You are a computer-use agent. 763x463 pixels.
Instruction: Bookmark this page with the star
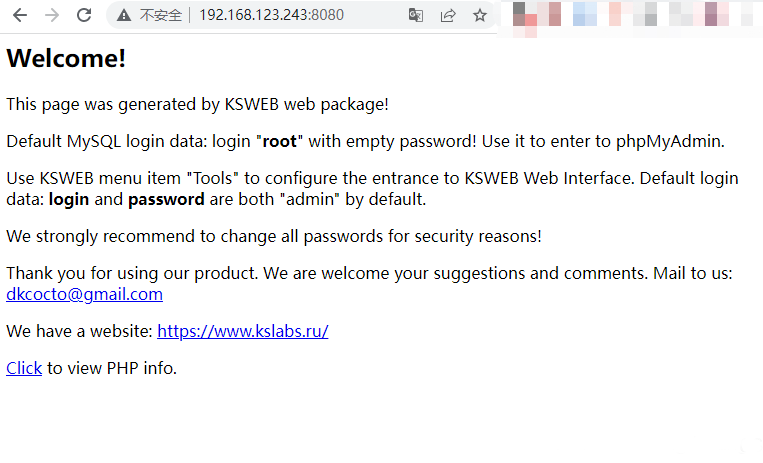click(x=480, y=15)
